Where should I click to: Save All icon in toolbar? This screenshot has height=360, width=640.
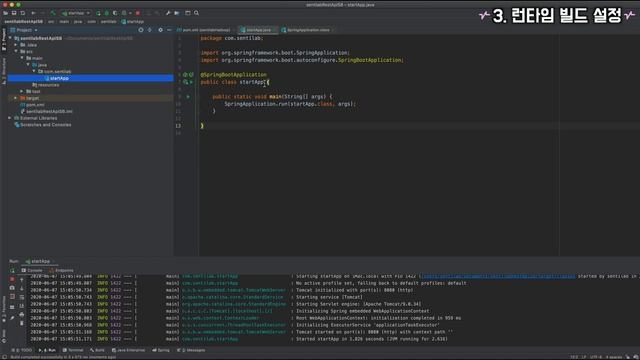pyautogui.click(x=14, y=13)
